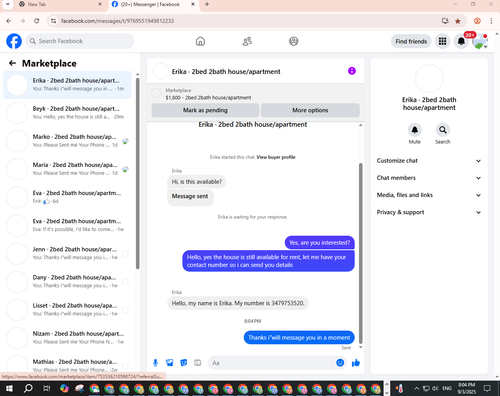Go back using the Marketplace back arrow

click(x=12, y=63)
